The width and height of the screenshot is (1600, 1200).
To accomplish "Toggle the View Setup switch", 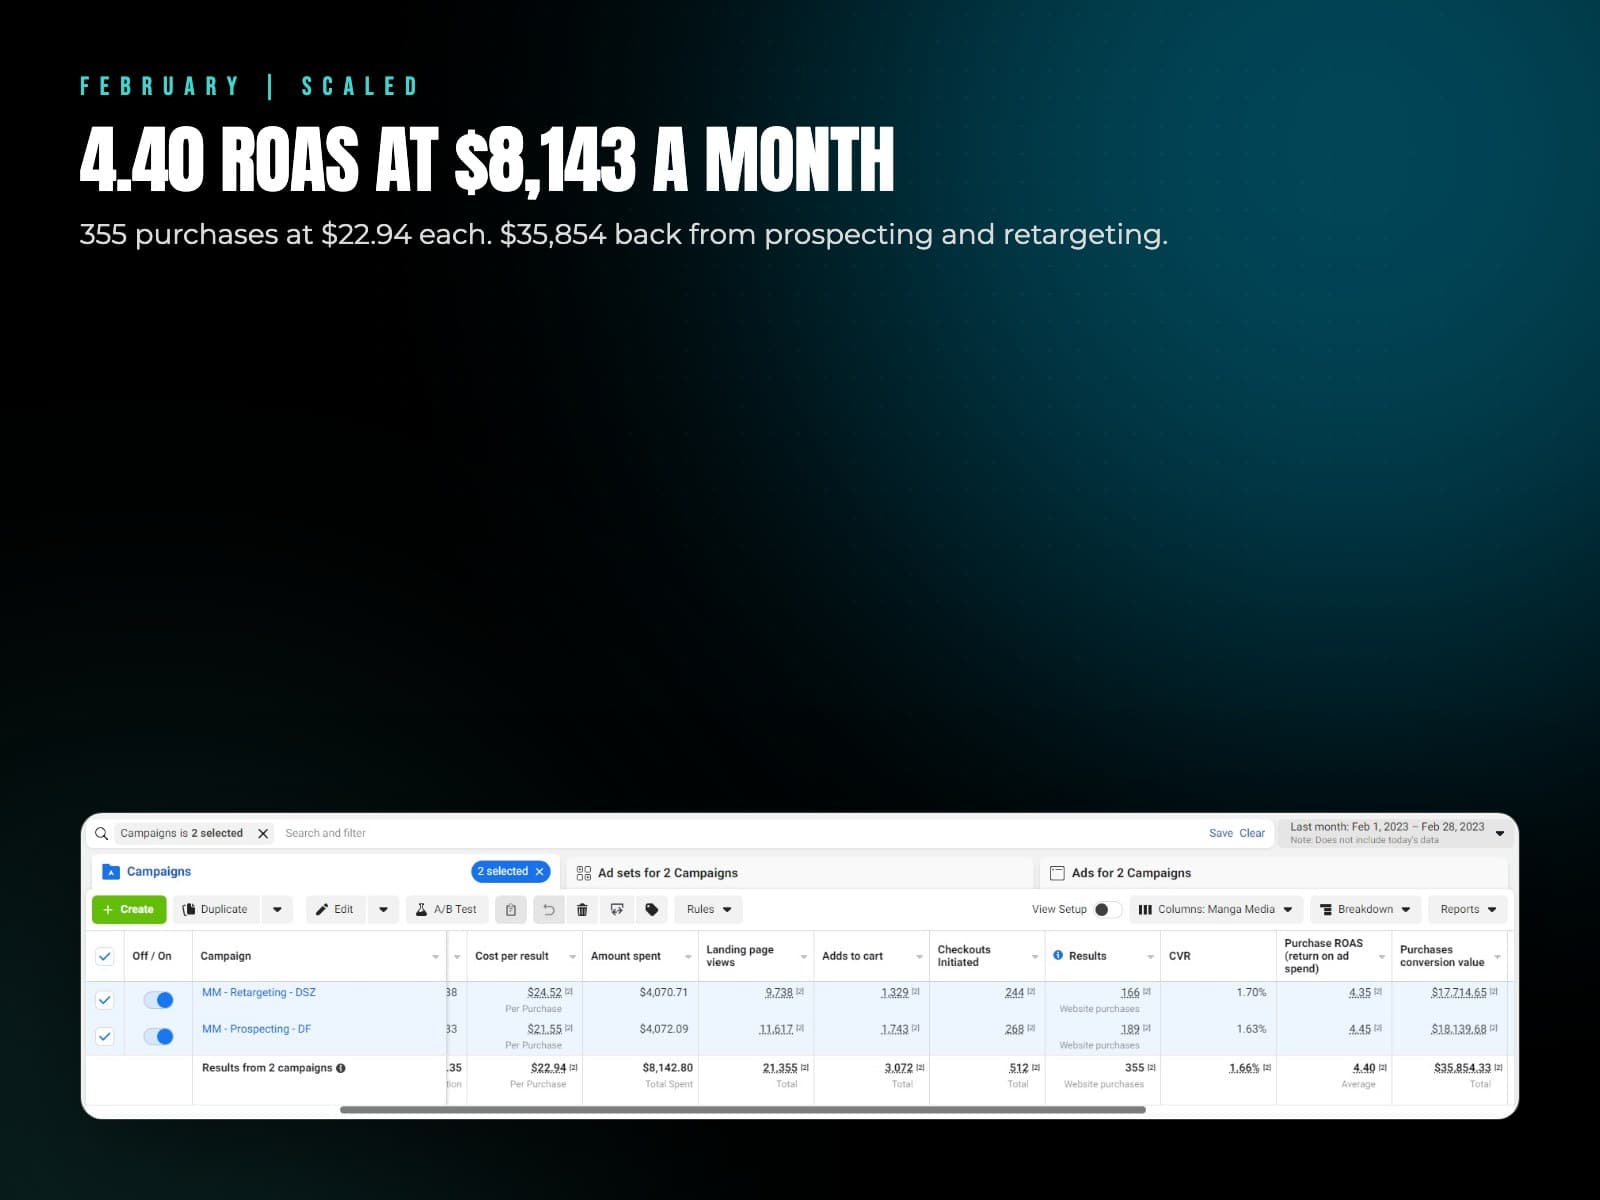I will click(x=1106, y=909).
